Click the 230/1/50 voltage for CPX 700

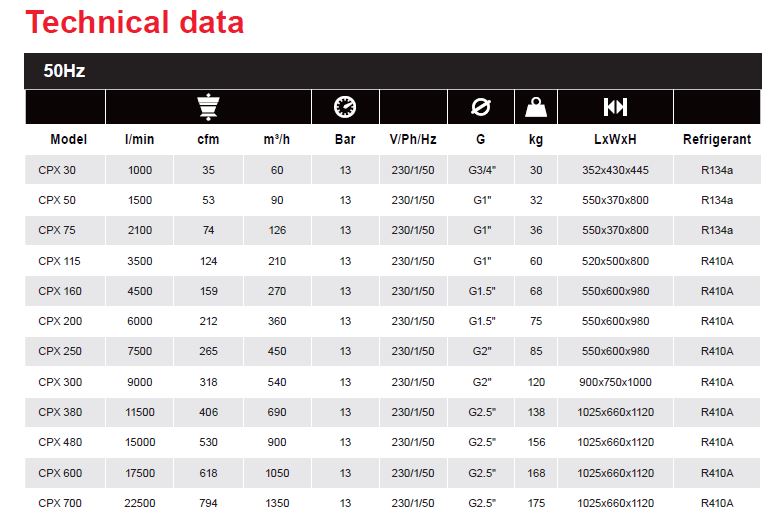coord(413,503)
